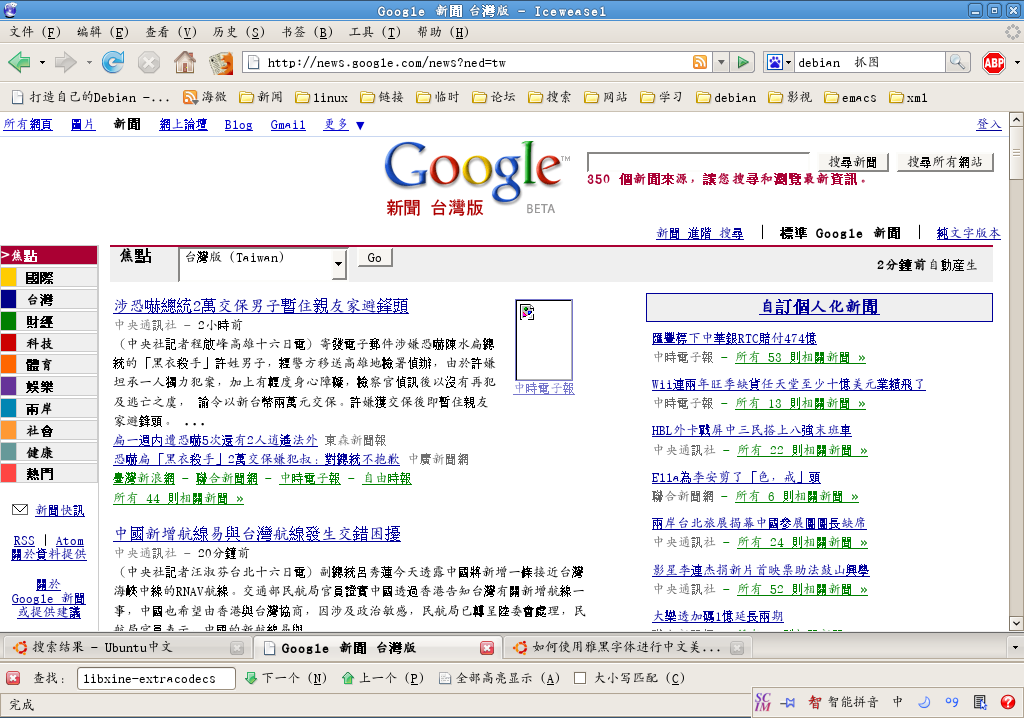Image resolution: width=1024 pixels, height=718 pixels.
Task: Open the linux bookmarks folder
Action: 321,97
